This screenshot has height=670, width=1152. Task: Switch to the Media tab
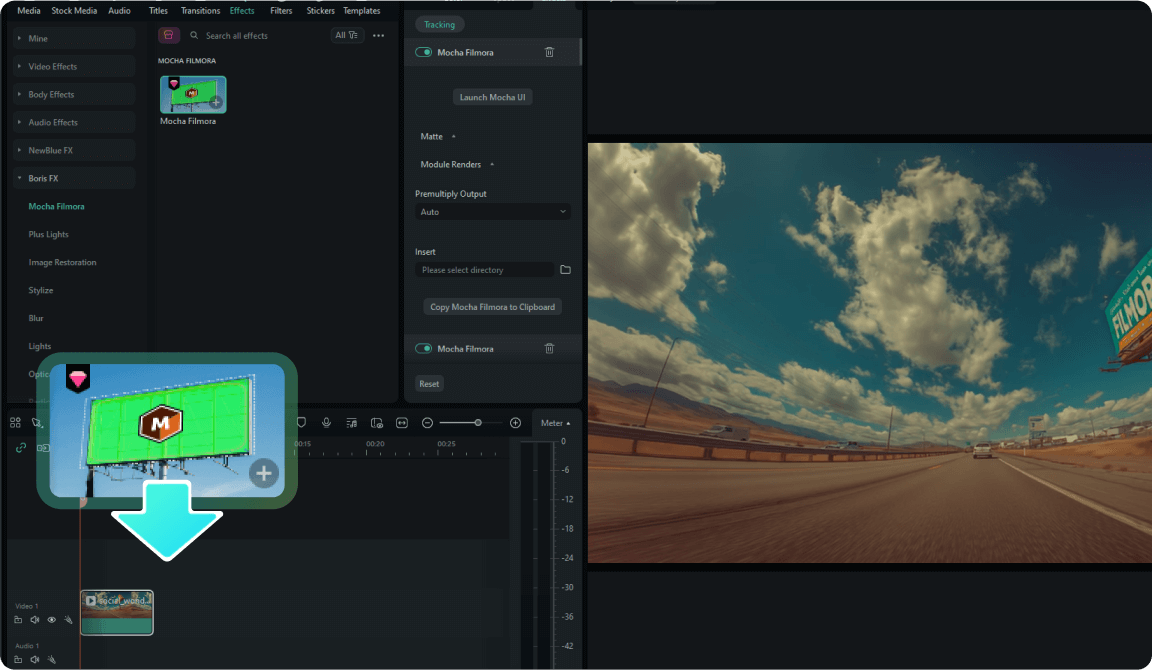[x=29, y=10]
